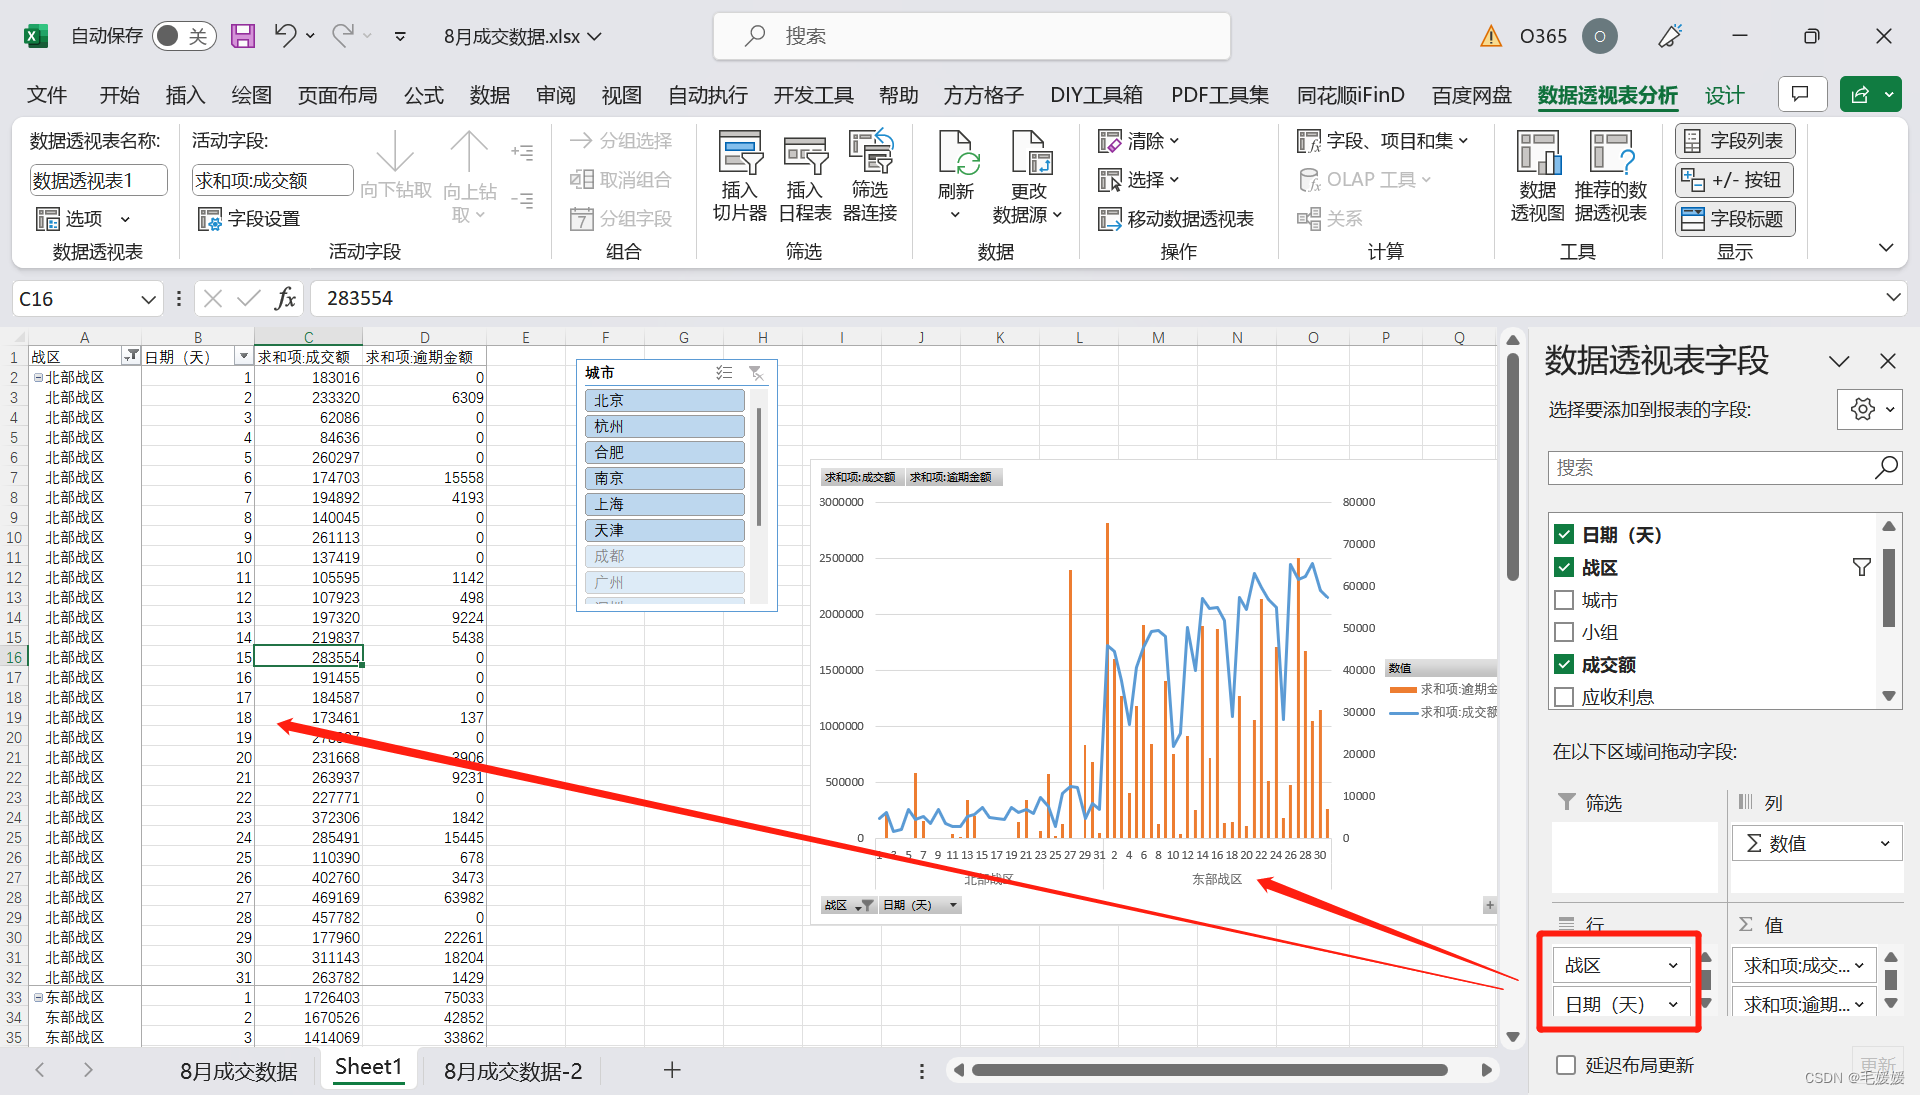Select 上海 in the city slicer
The width and height of the screenshot is (1920, 1095).
click(664, 504)
